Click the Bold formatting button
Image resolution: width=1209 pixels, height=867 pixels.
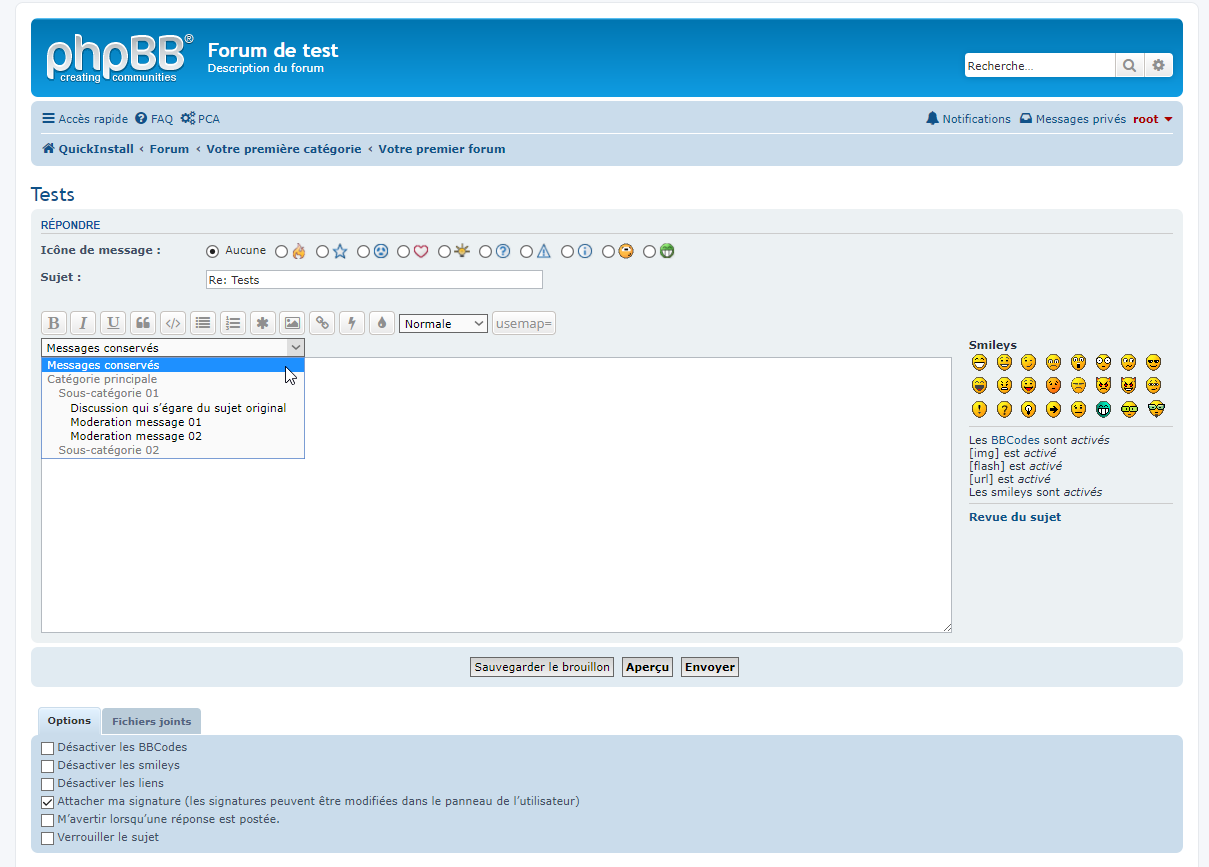coord(54,323)
